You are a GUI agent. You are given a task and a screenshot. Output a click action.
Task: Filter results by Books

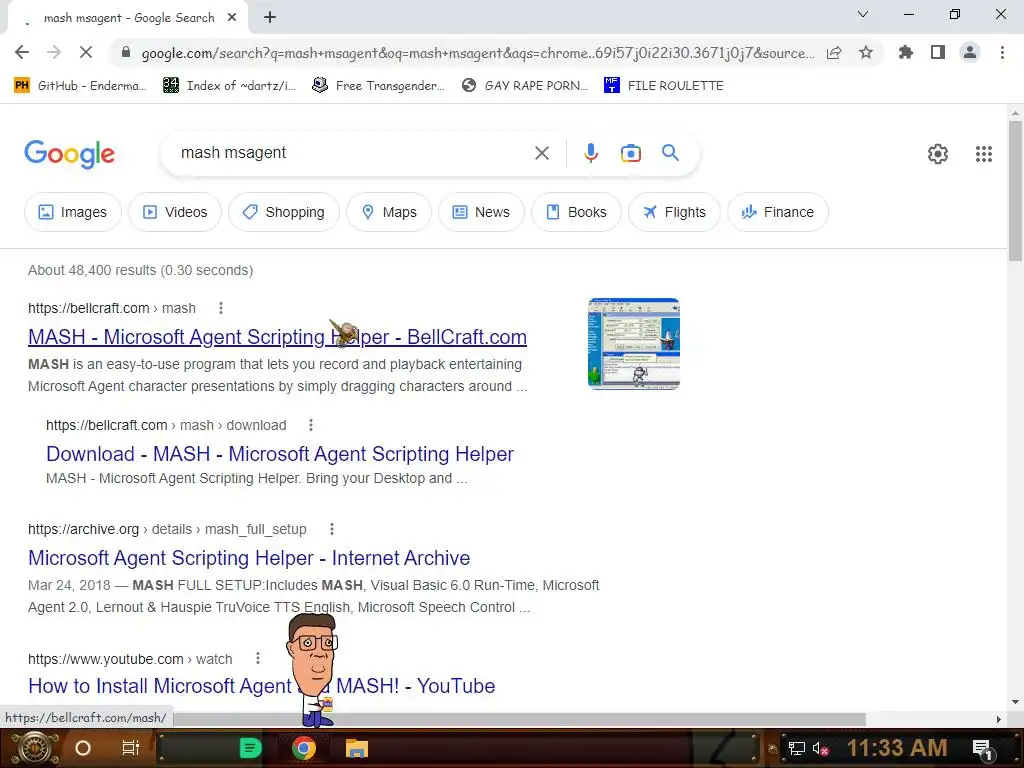576,212
